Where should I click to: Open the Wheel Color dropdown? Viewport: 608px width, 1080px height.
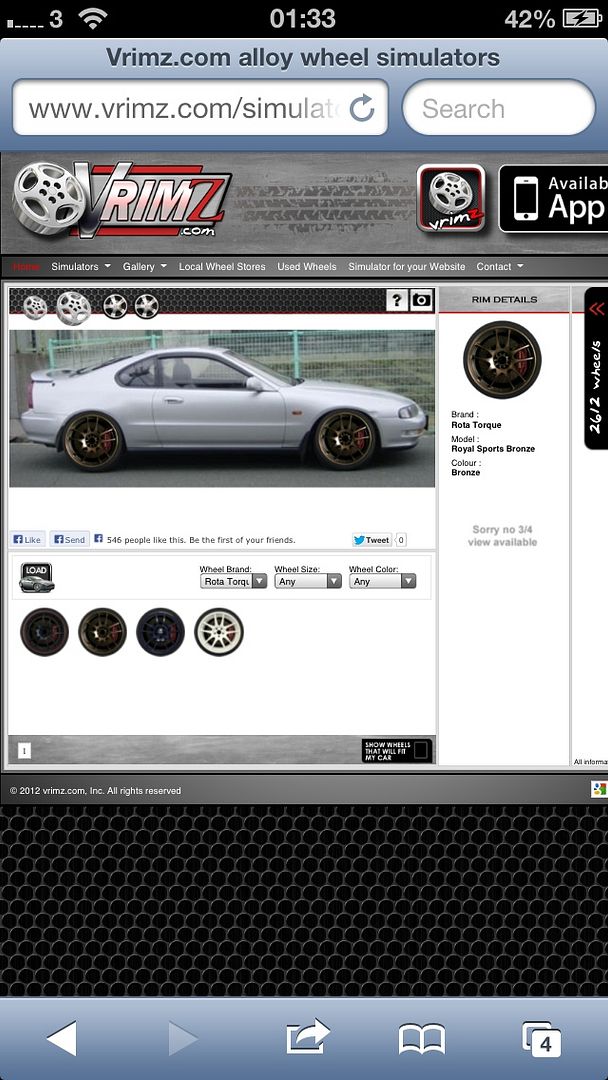point(382,581)
